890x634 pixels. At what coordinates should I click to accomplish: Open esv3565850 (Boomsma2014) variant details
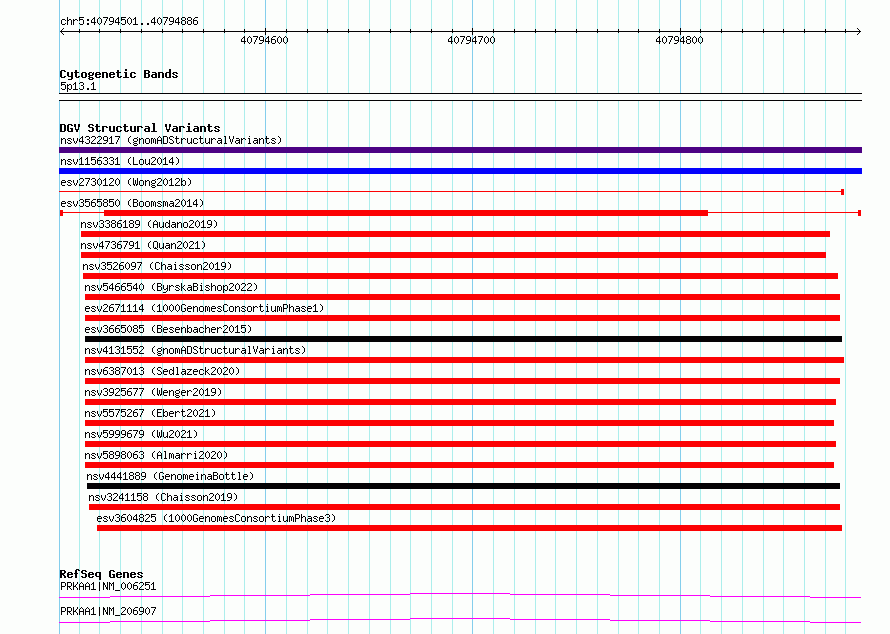(x=132, y=203)
